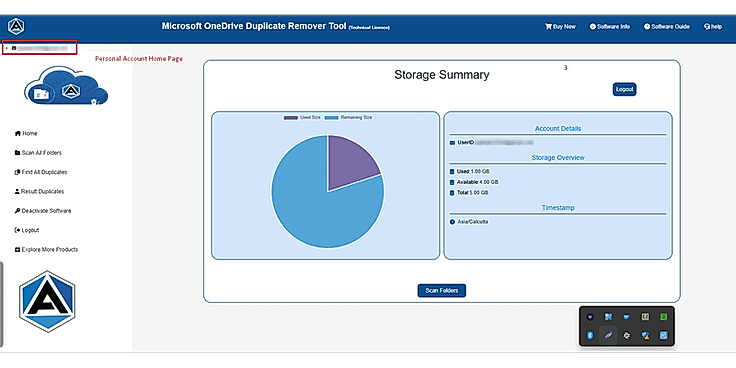Toggle the Remaining Size legend swatch
The height and width of the screenshot is (368, 736).
pyautogui.click(x=332, y=117)
